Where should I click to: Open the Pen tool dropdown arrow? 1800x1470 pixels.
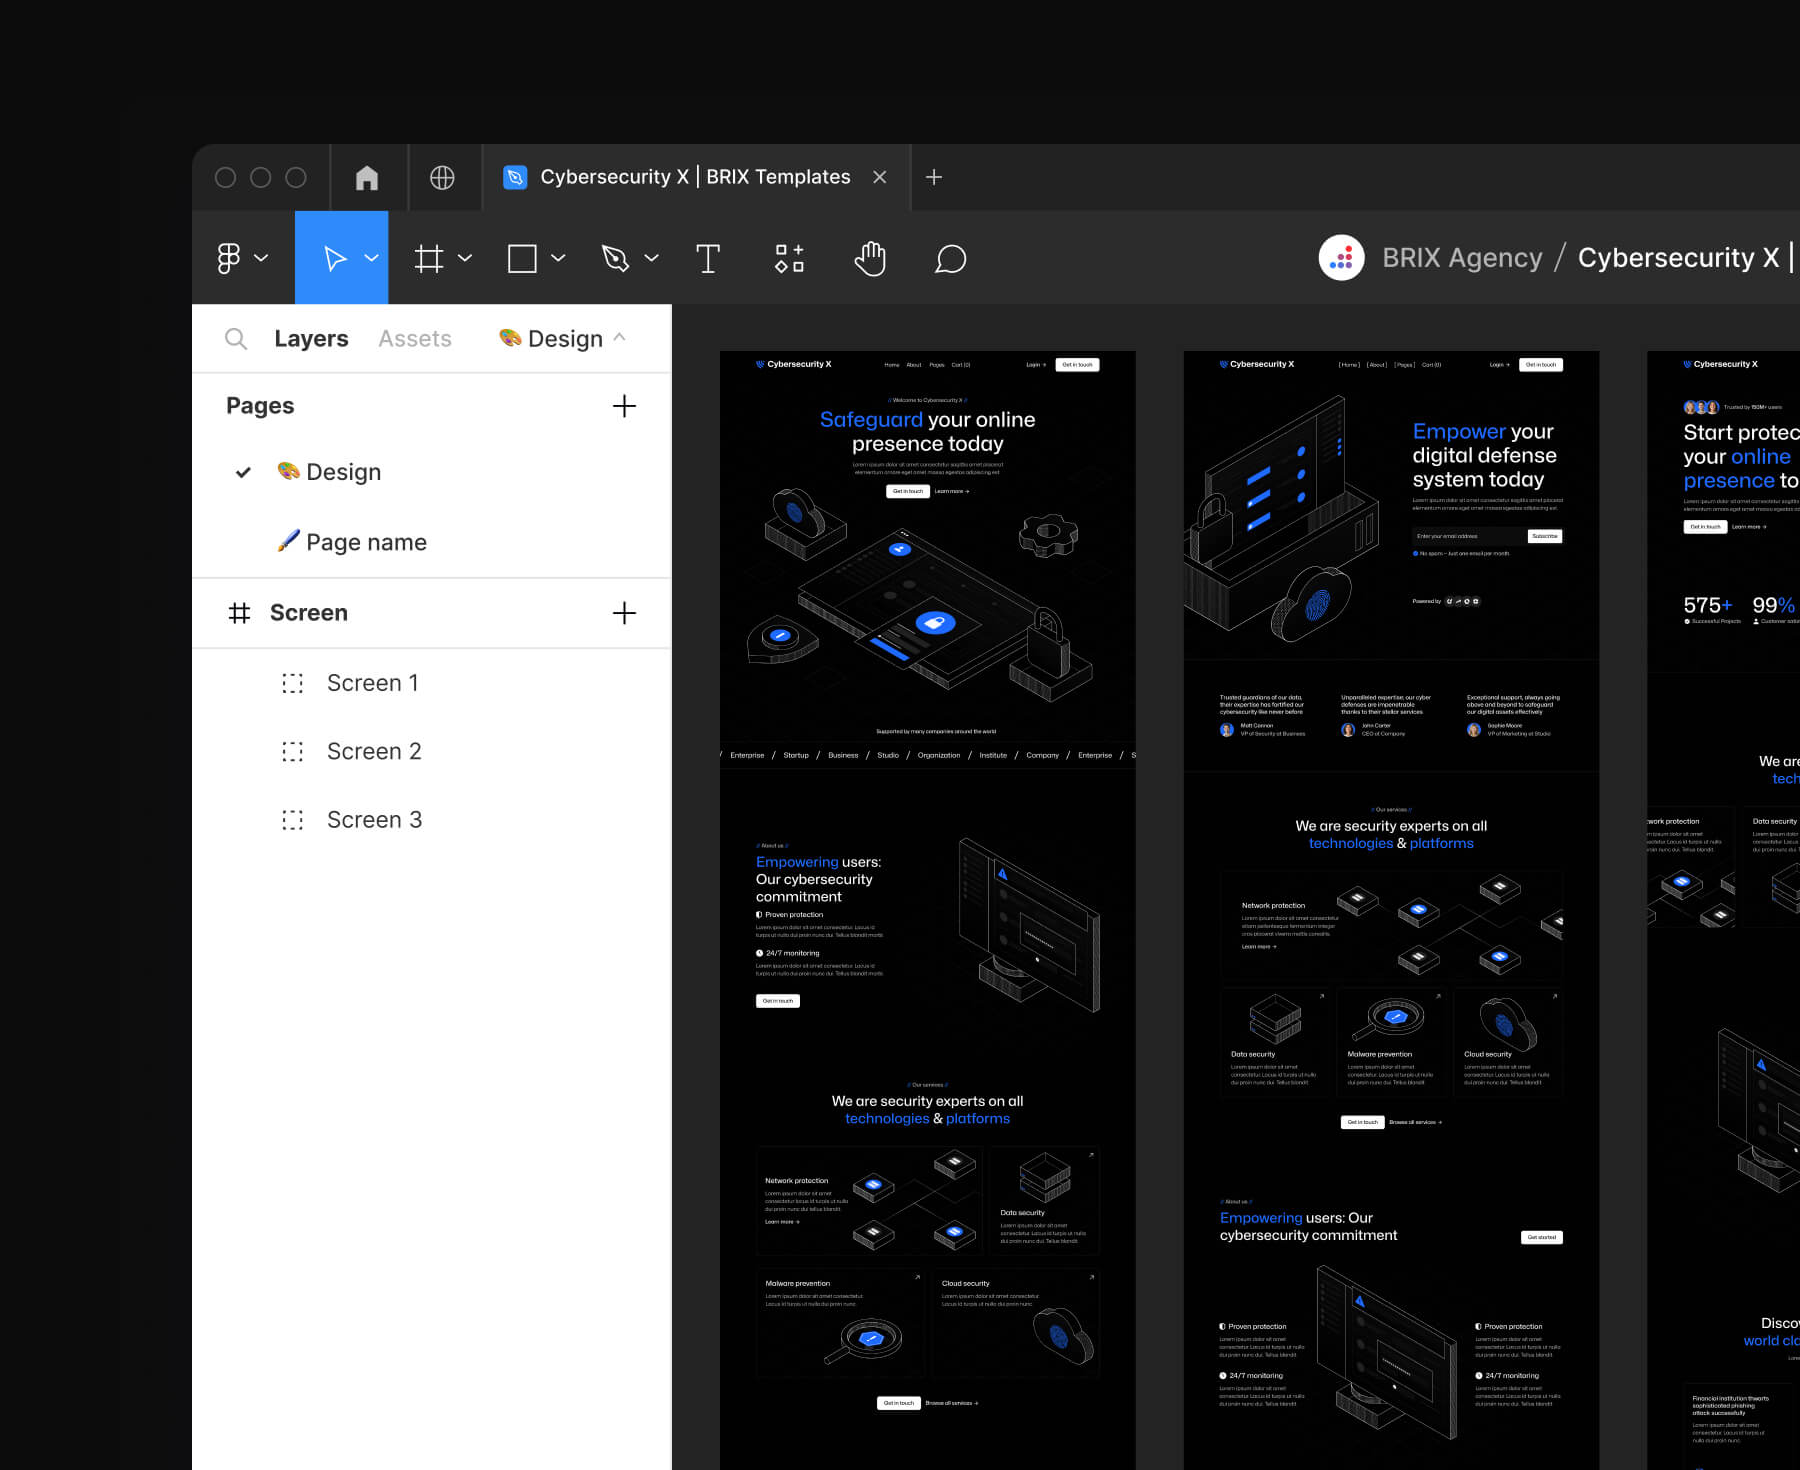click(x=652, y=258)
